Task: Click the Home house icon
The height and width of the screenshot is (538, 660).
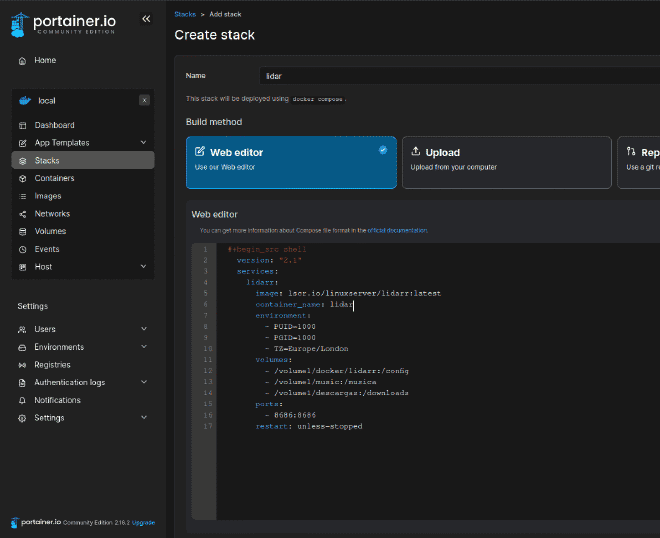Action: (x=22, y=61)
